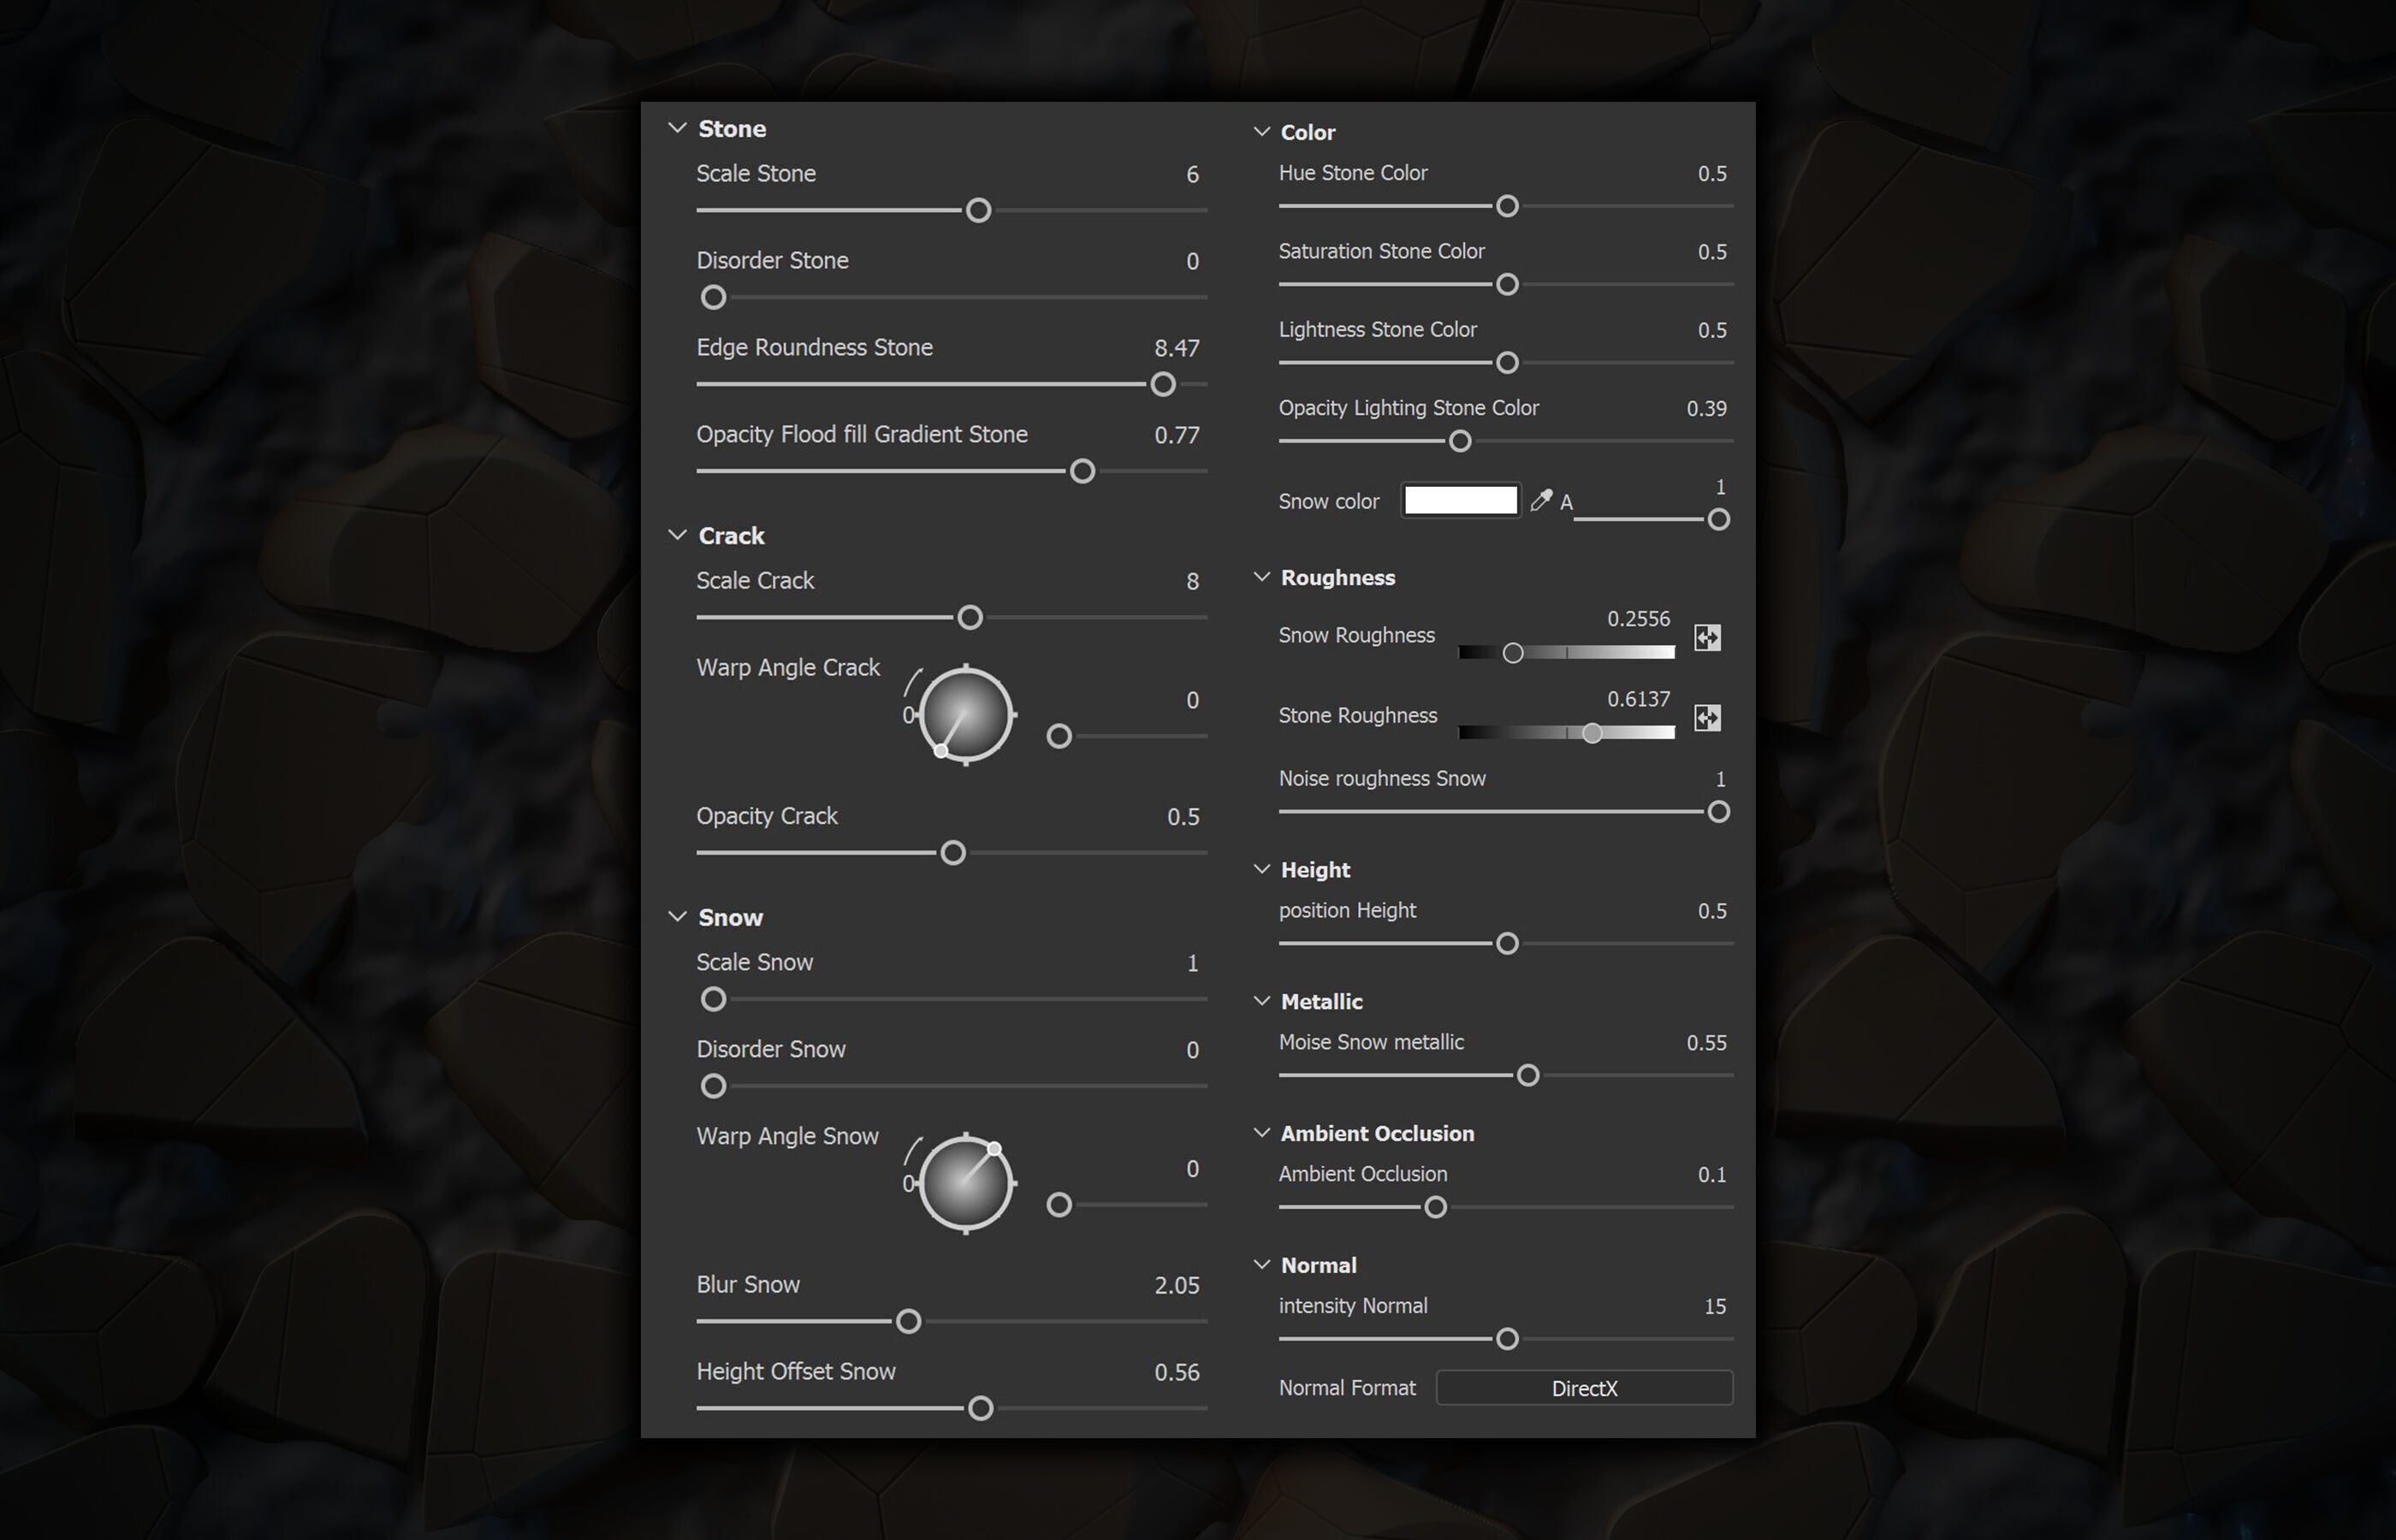Click the intensity Normal slider handle

click(1507, 1339)
